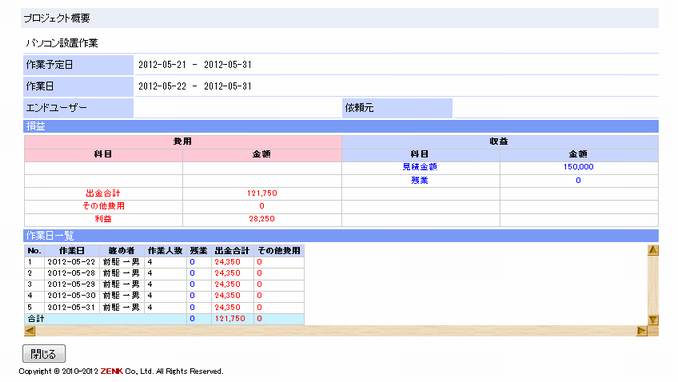Click the 出金合計 column header in work list
The height and width of the screenshot is (382, 678).
[232, 250]
